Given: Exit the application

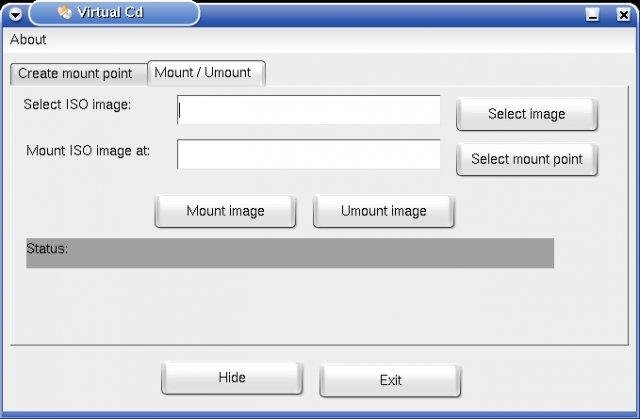Looking at the screenshot, I should pos(390,380).
